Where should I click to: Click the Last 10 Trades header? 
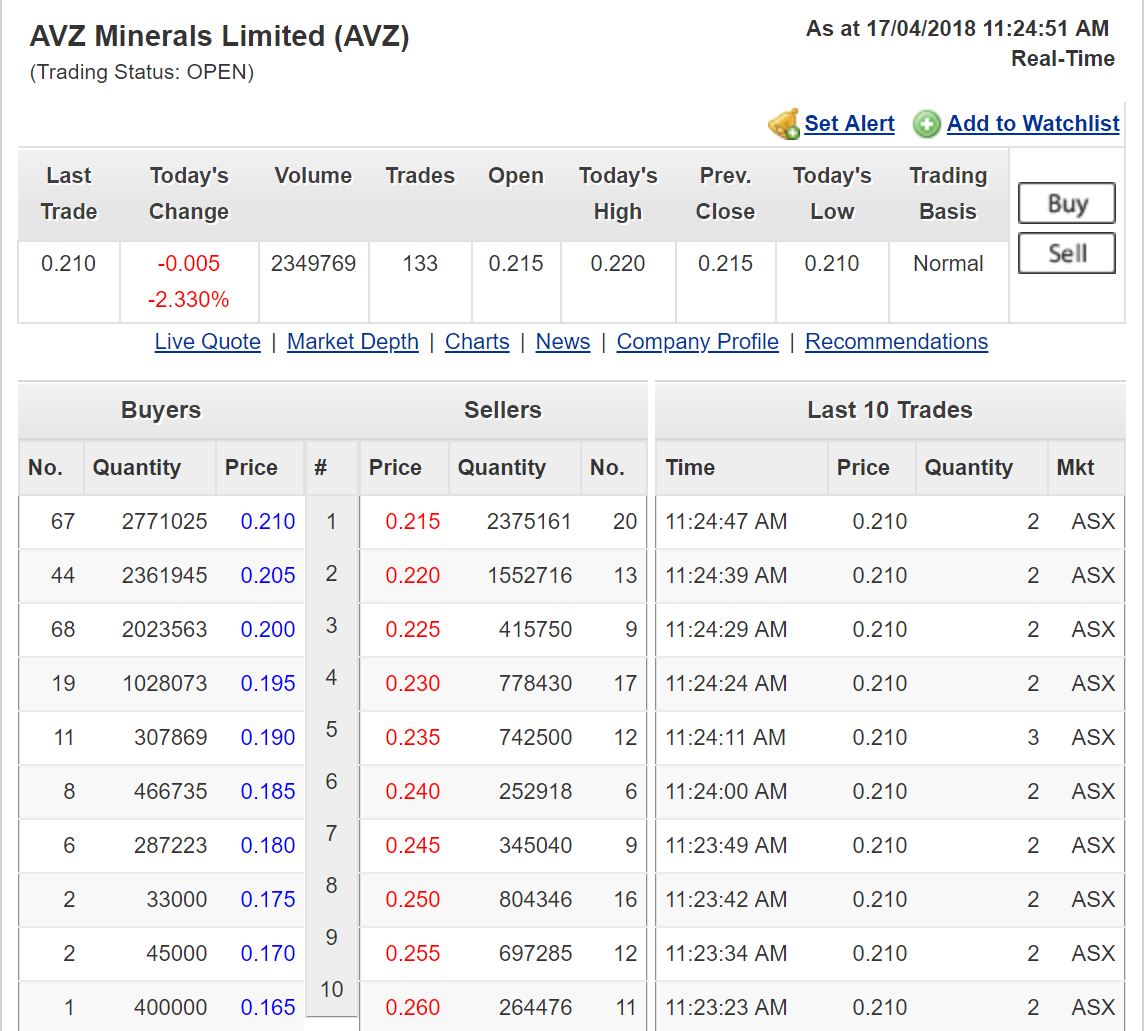pos(890,410)
